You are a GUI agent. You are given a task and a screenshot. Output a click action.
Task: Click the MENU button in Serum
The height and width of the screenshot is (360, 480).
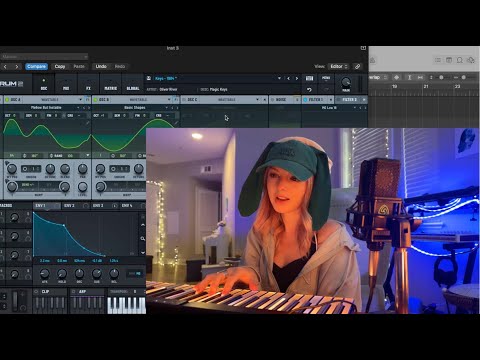[326, 78]
